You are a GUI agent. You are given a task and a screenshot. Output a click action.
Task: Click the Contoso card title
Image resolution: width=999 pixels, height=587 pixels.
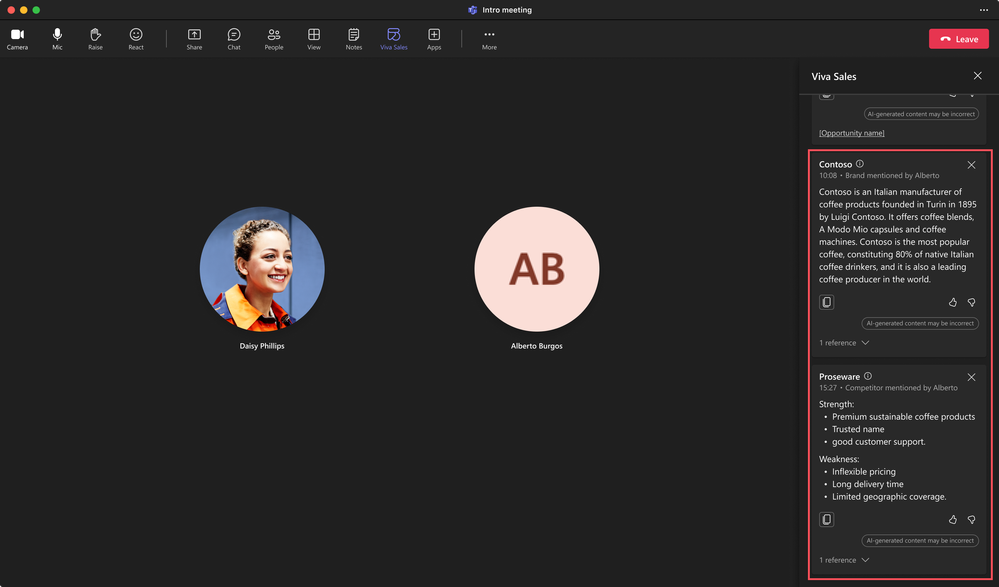pyautogui.click(x=835, y=164)
